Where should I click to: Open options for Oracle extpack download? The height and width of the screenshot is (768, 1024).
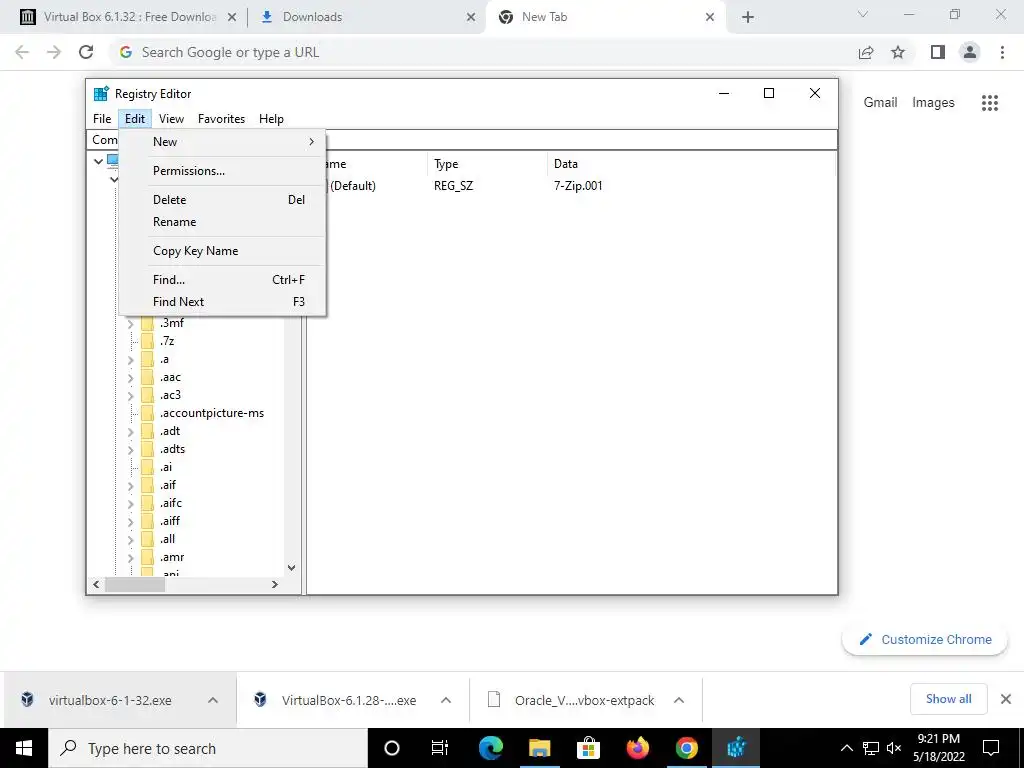pos(679,700)
